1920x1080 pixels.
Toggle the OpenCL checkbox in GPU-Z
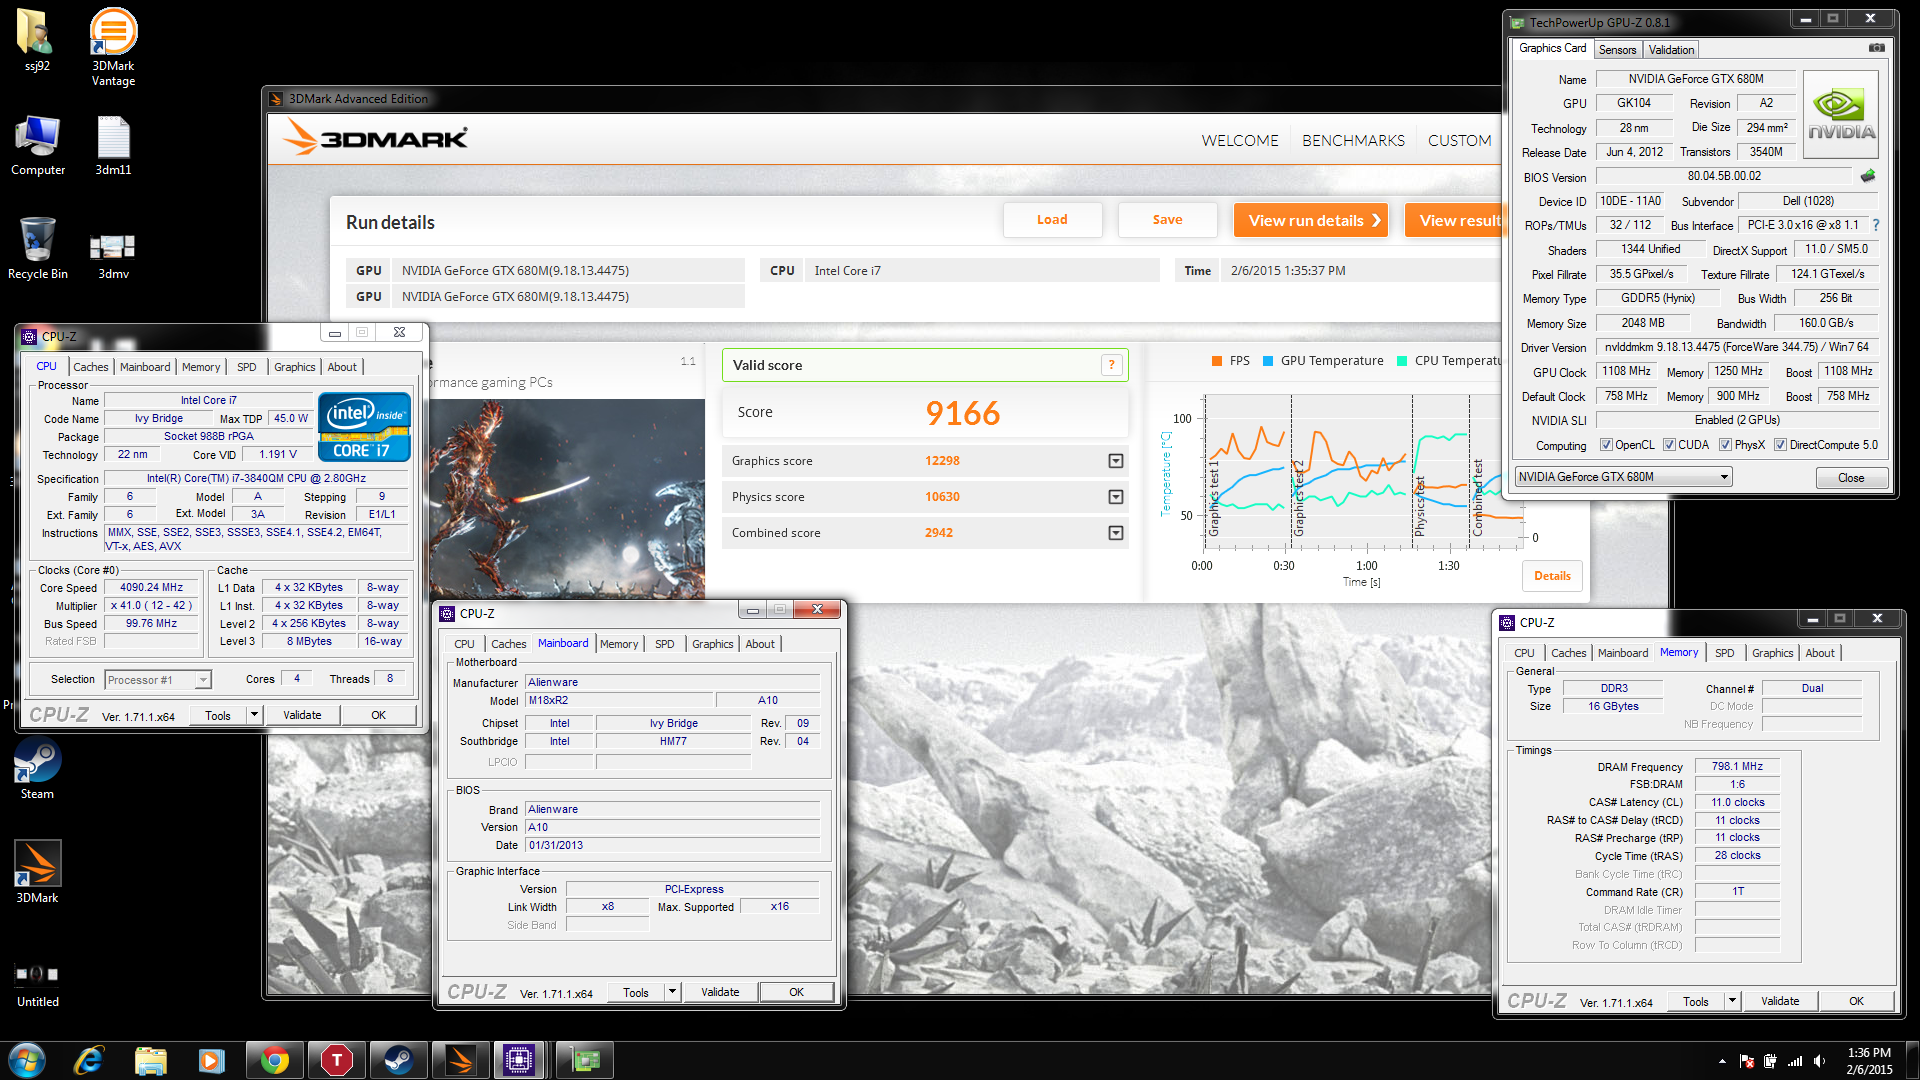[1606, 445]
